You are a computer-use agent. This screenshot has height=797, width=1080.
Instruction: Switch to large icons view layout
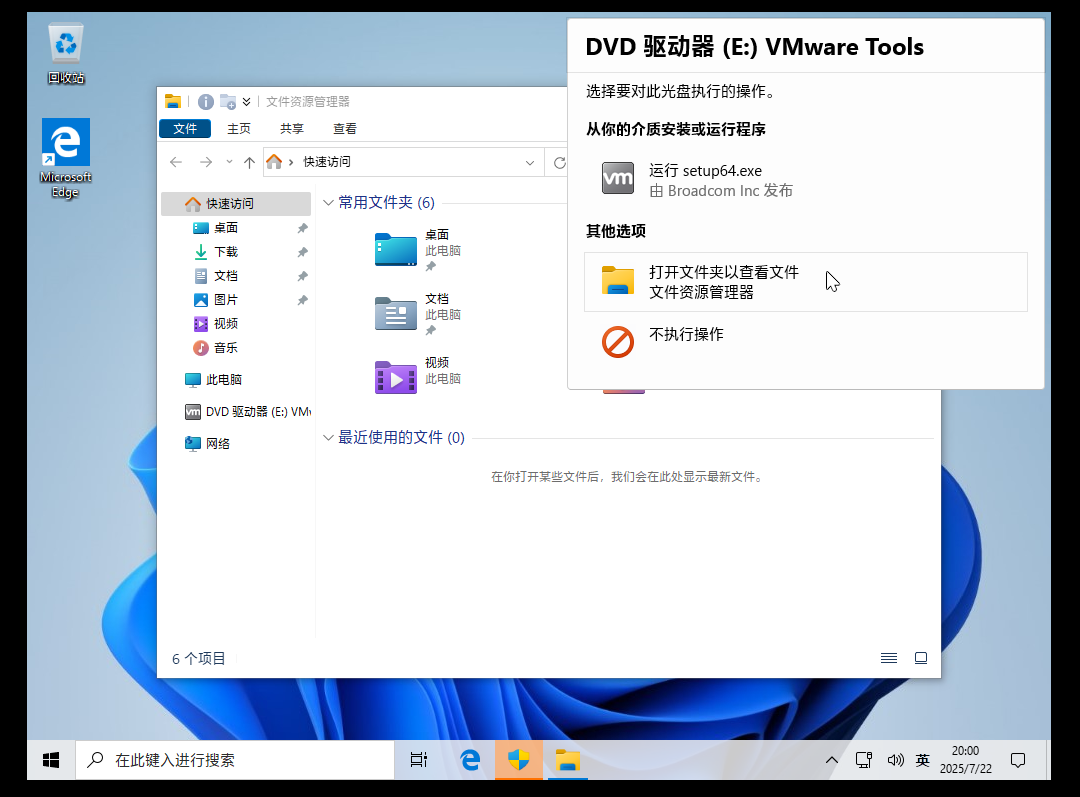point(921,658)
